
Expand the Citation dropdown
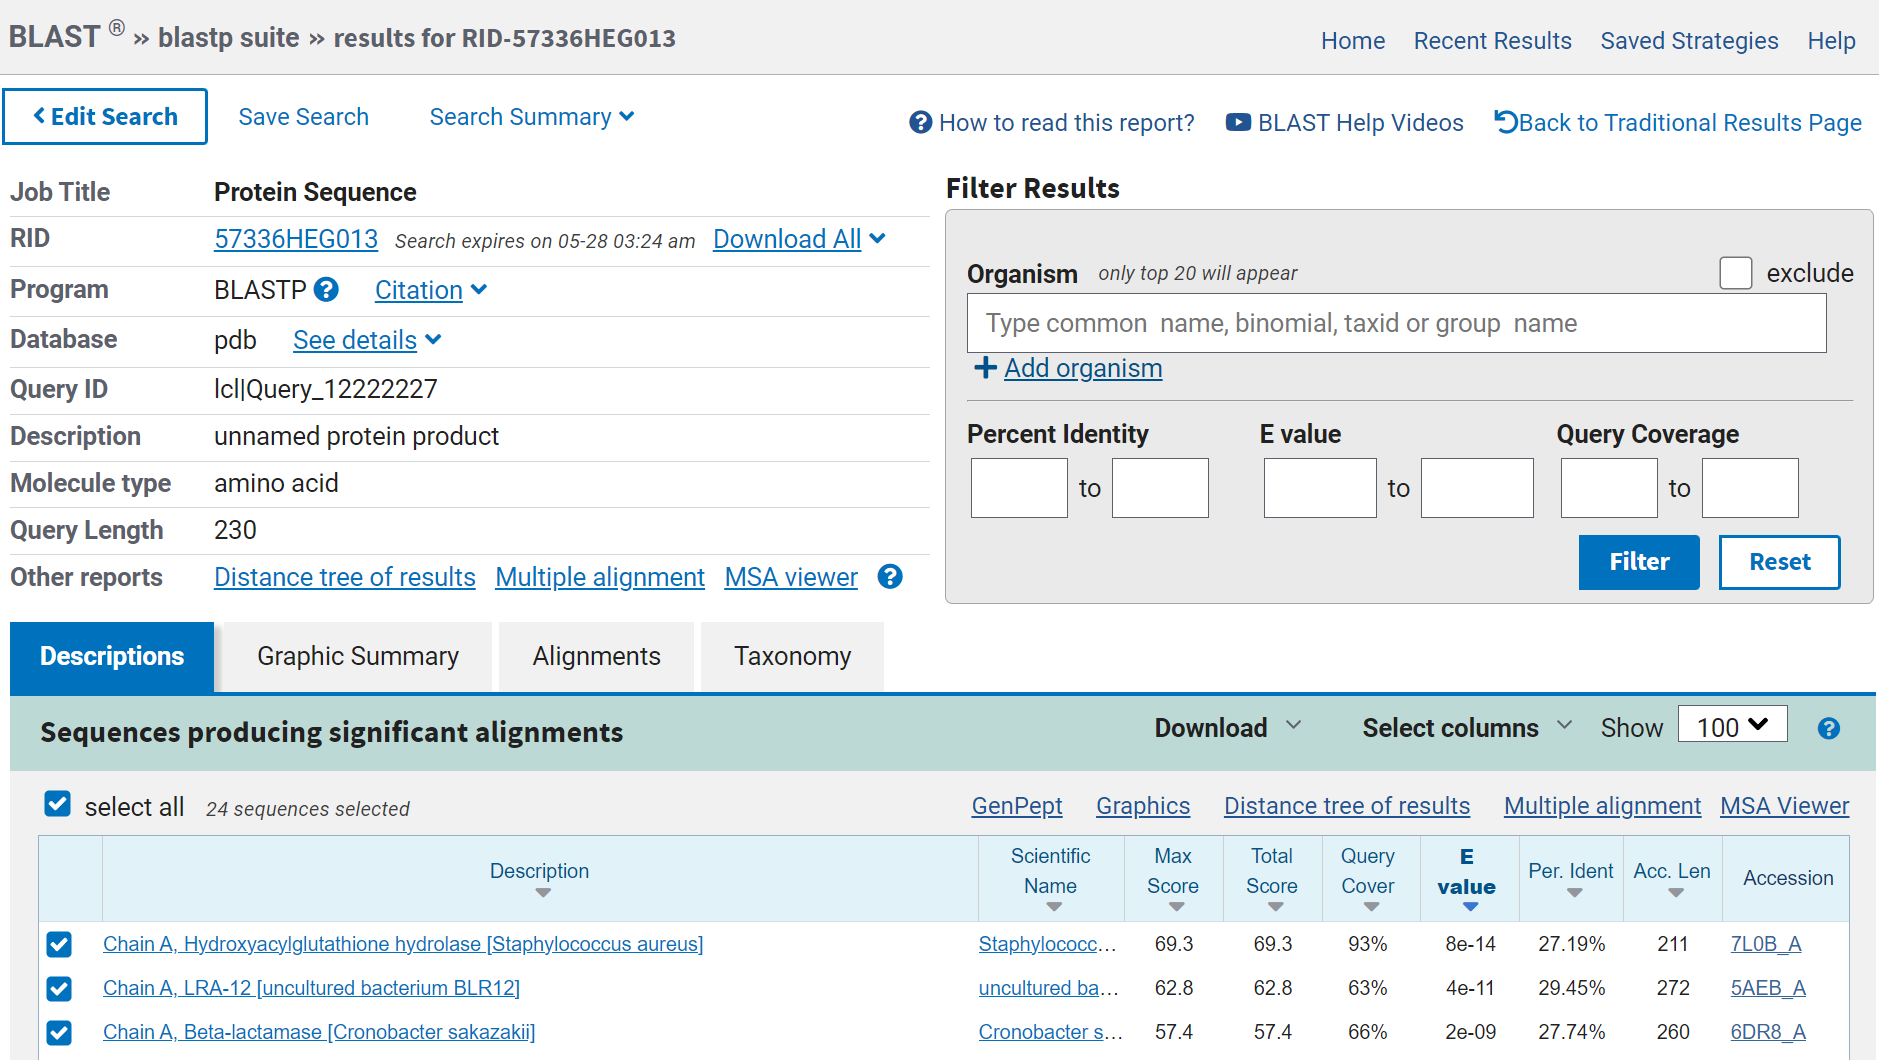431,290
